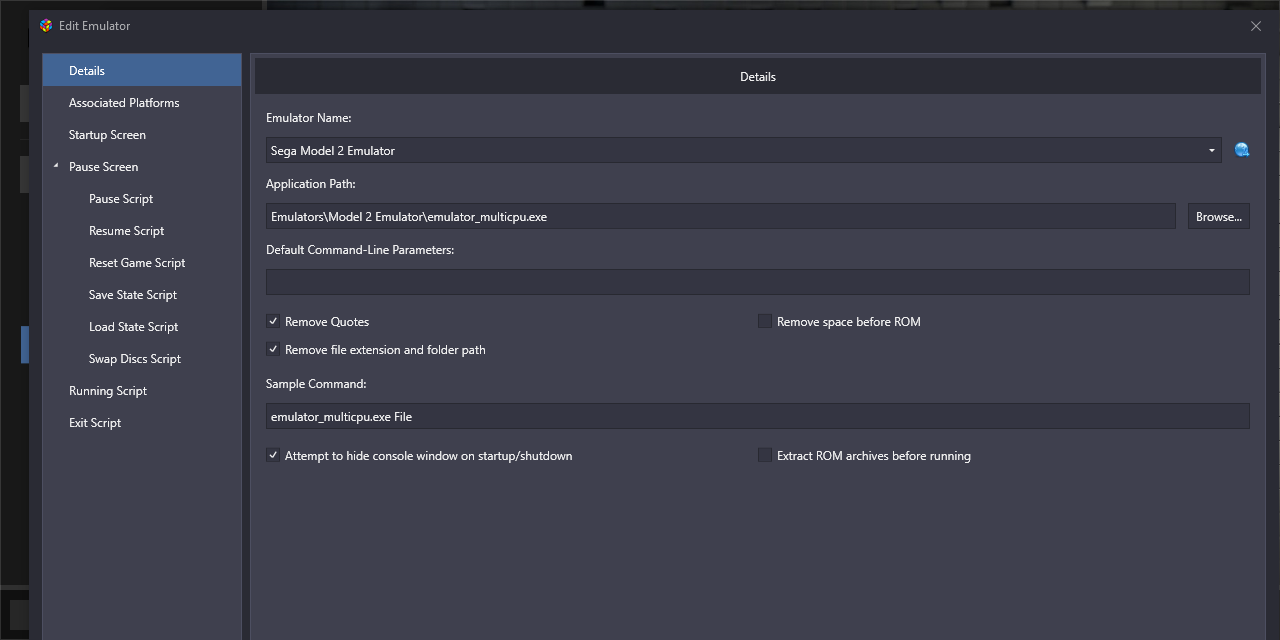Enable Remove space before ROM
The width and height of the screenshot is (1280, 640).
click(765, 322)
